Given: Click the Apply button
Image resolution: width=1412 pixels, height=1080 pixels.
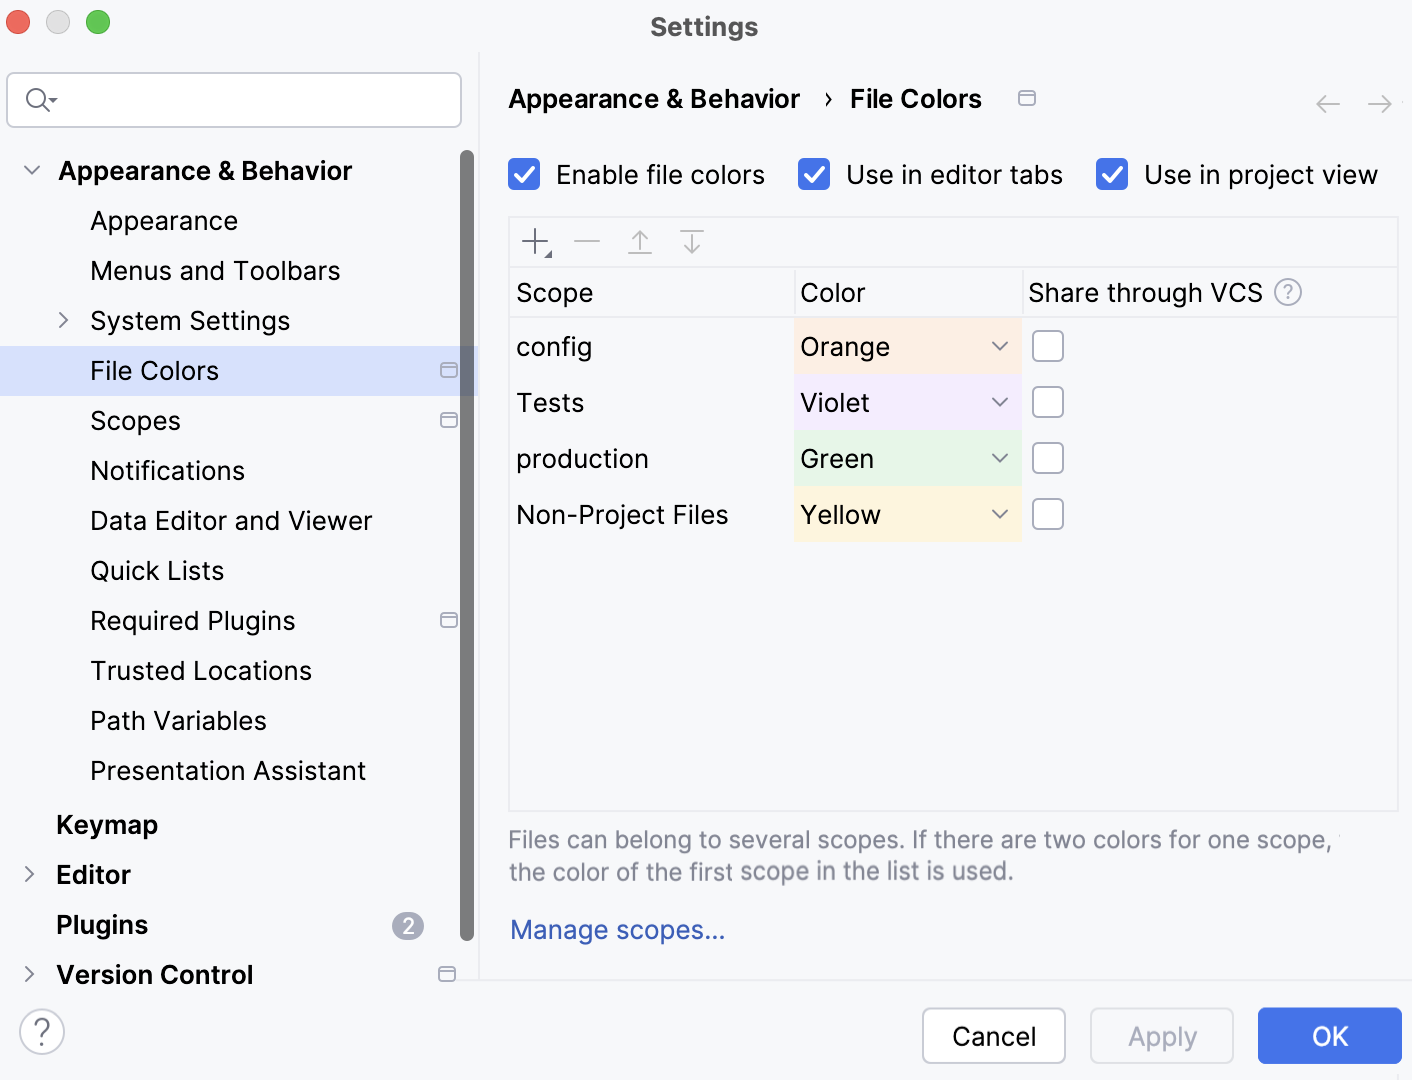Looking at the screenshot, I should 1162,1036.
